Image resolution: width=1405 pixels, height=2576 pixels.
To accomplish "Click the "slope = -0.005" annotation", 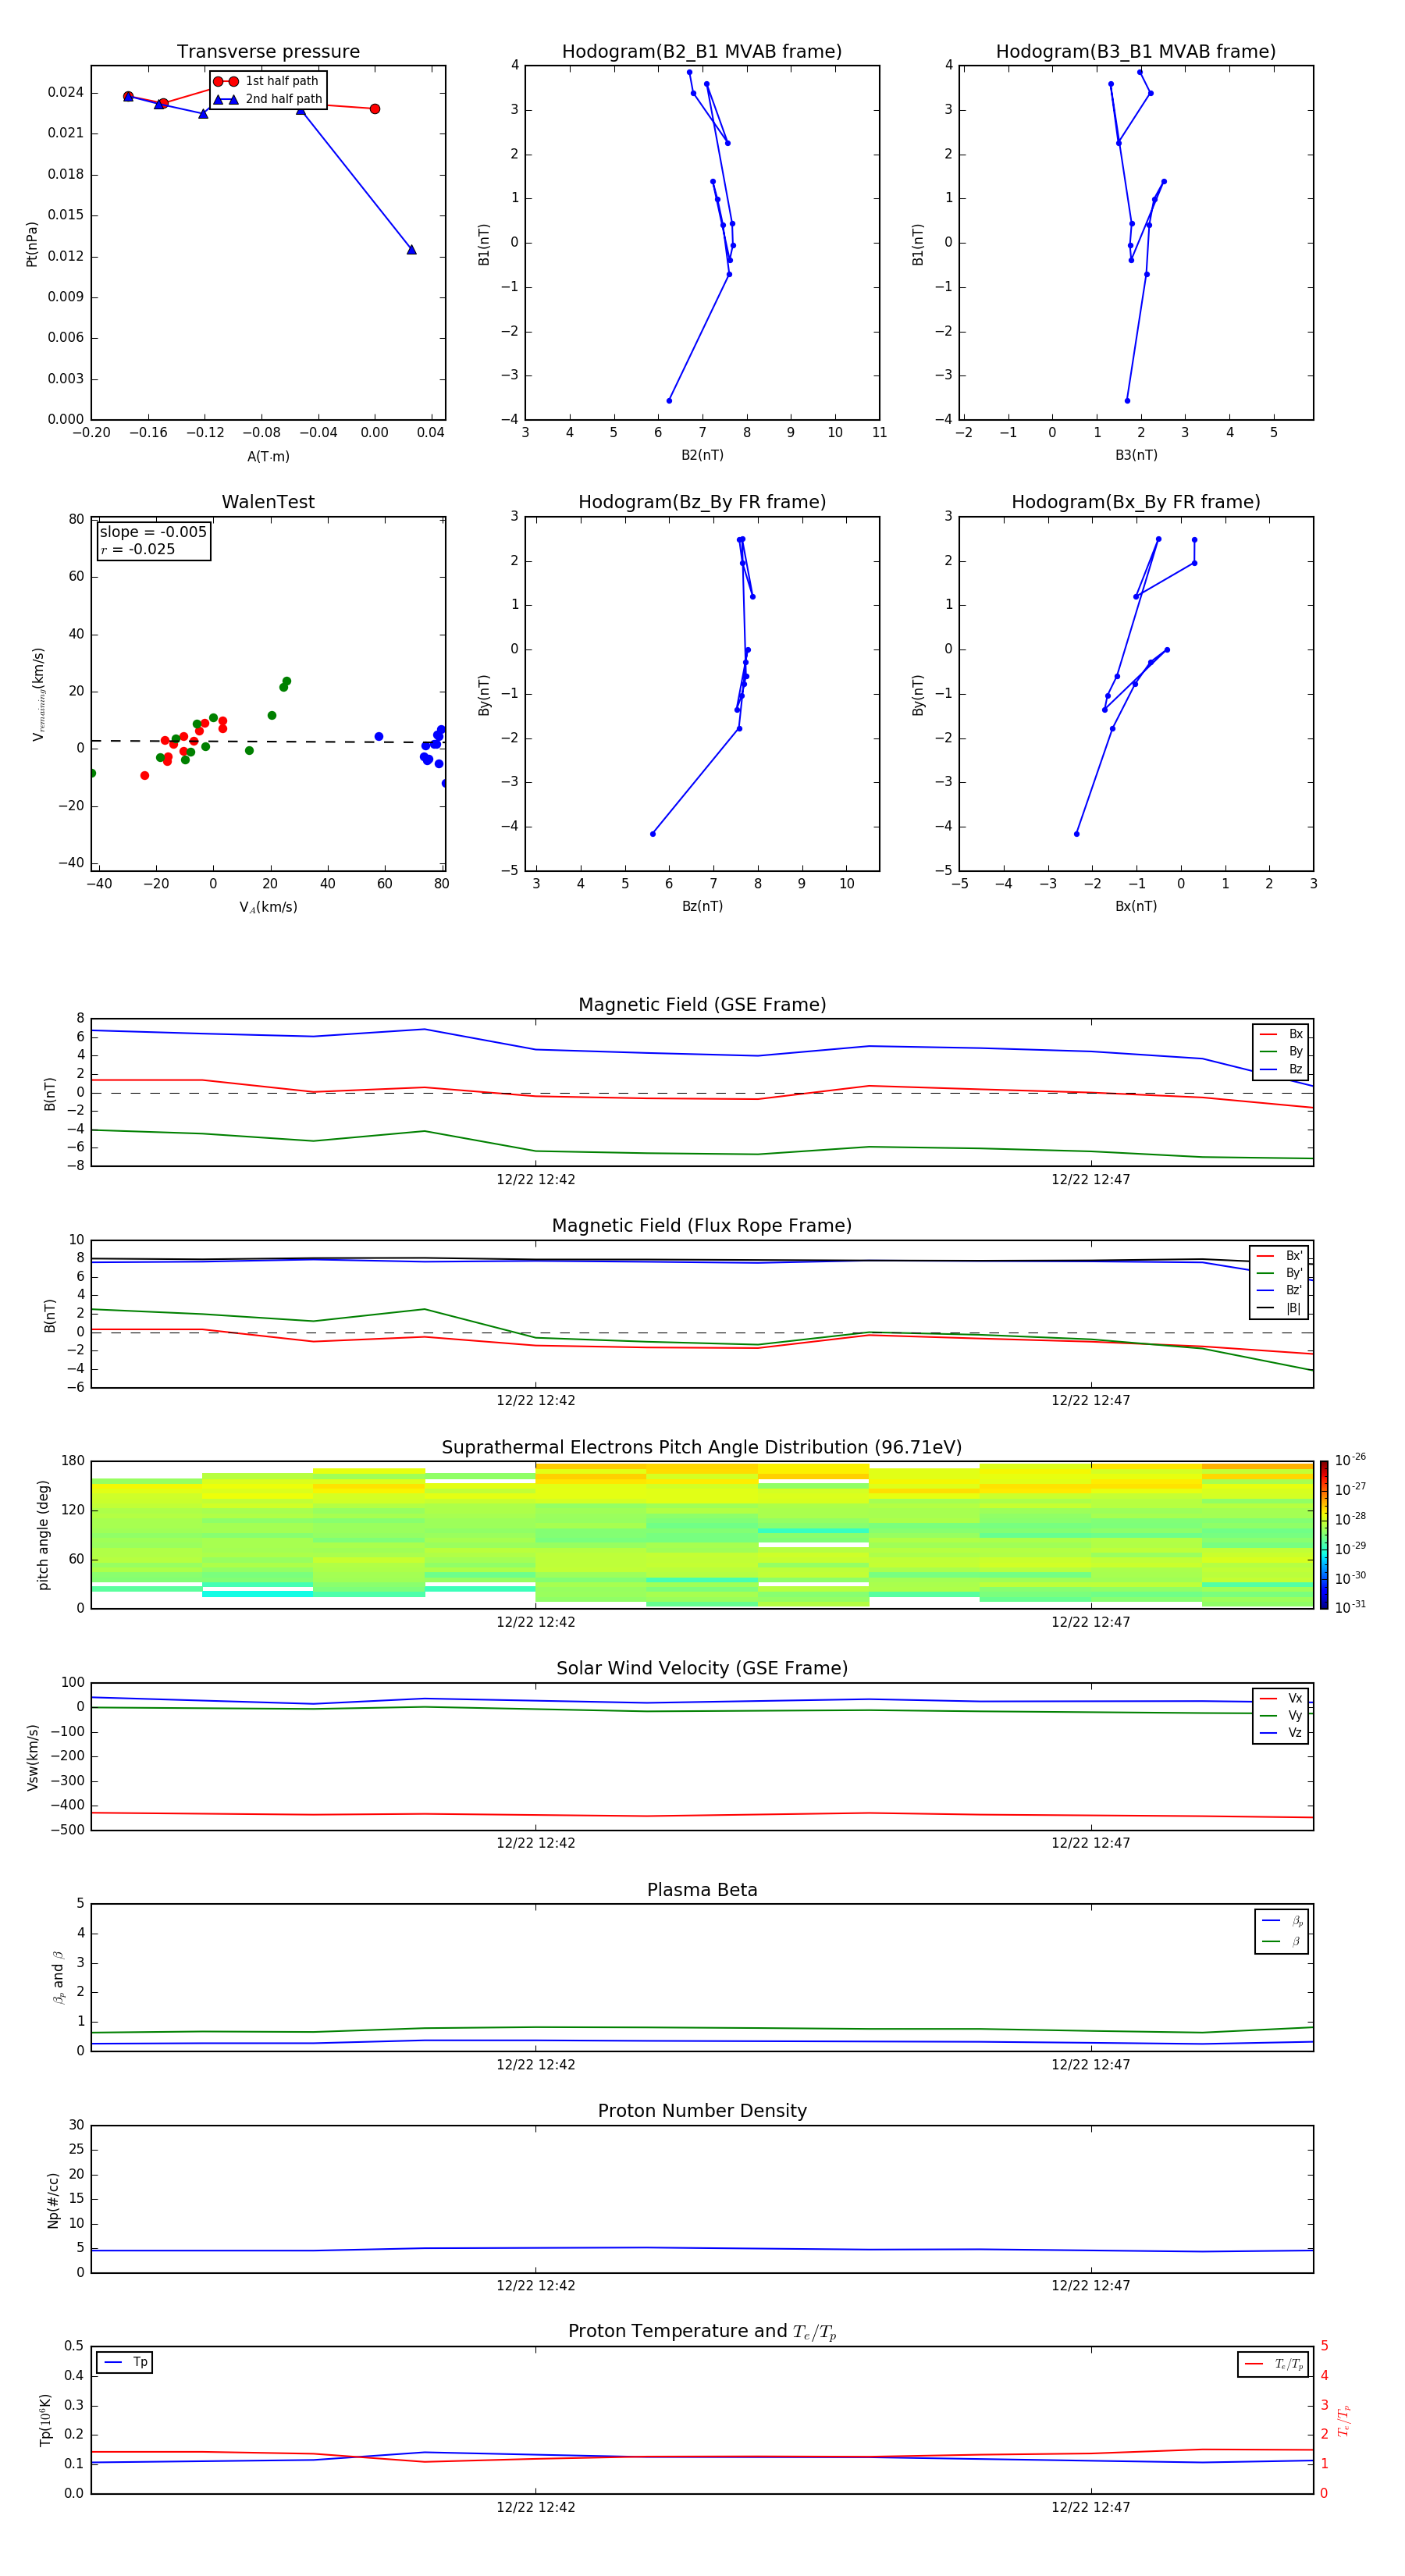I will [153, 532].
